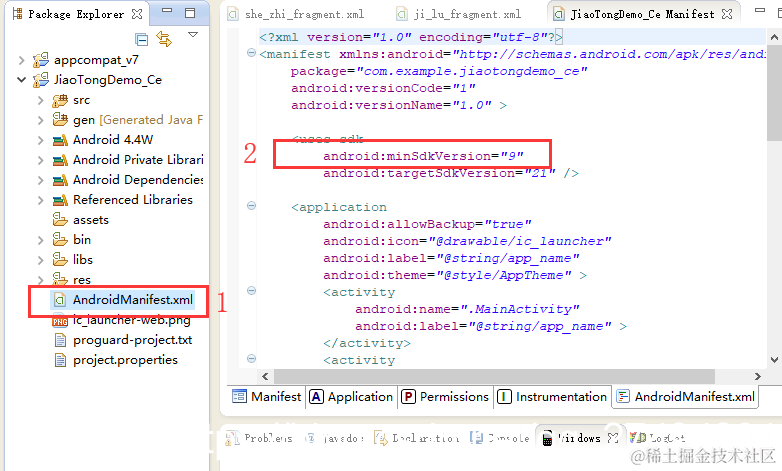
Task: Click editor horizontal scrollbar right arrow
Action: (x=758, y=376)
